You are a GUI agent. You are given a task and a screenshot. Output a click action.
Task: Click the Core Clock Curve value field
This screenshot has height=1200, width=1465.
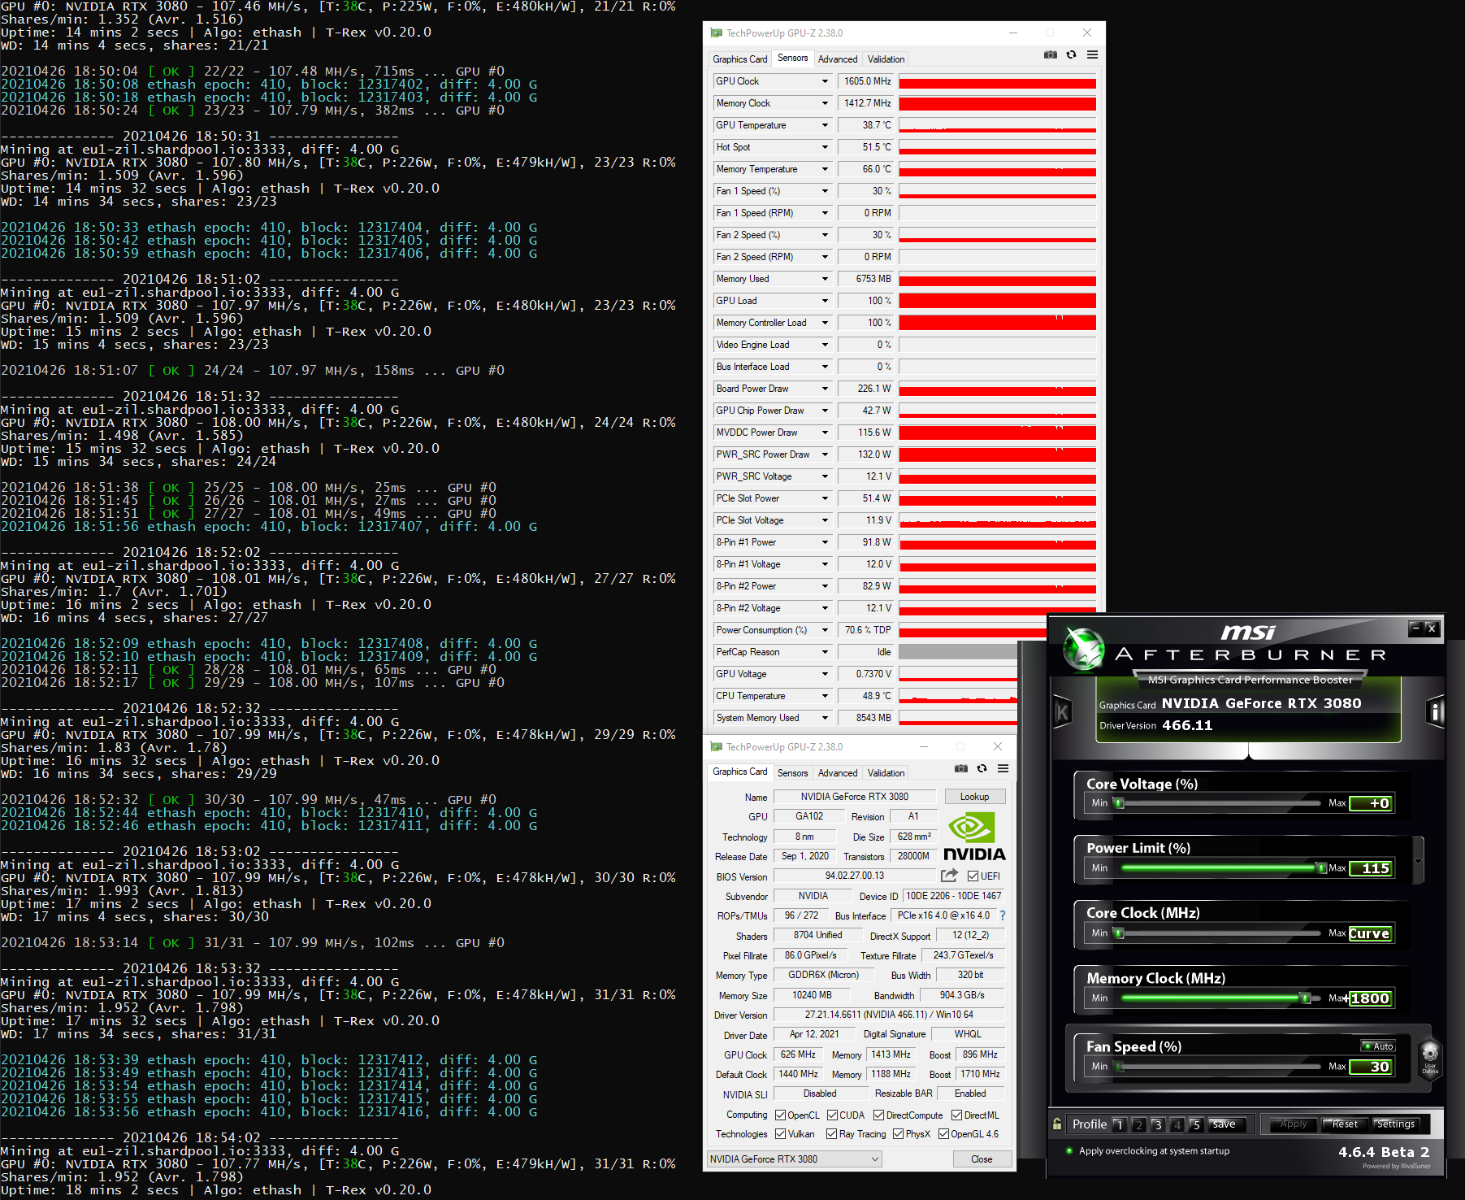[1370, 933]
